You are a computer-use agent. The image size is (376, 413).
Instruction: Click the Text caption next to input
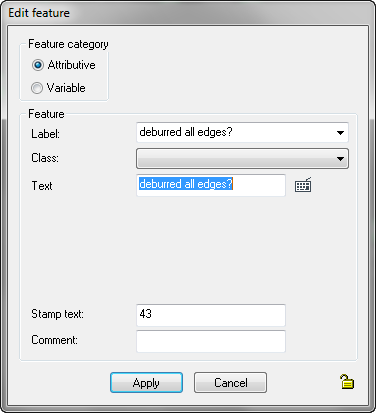click(x=42, y=186)
